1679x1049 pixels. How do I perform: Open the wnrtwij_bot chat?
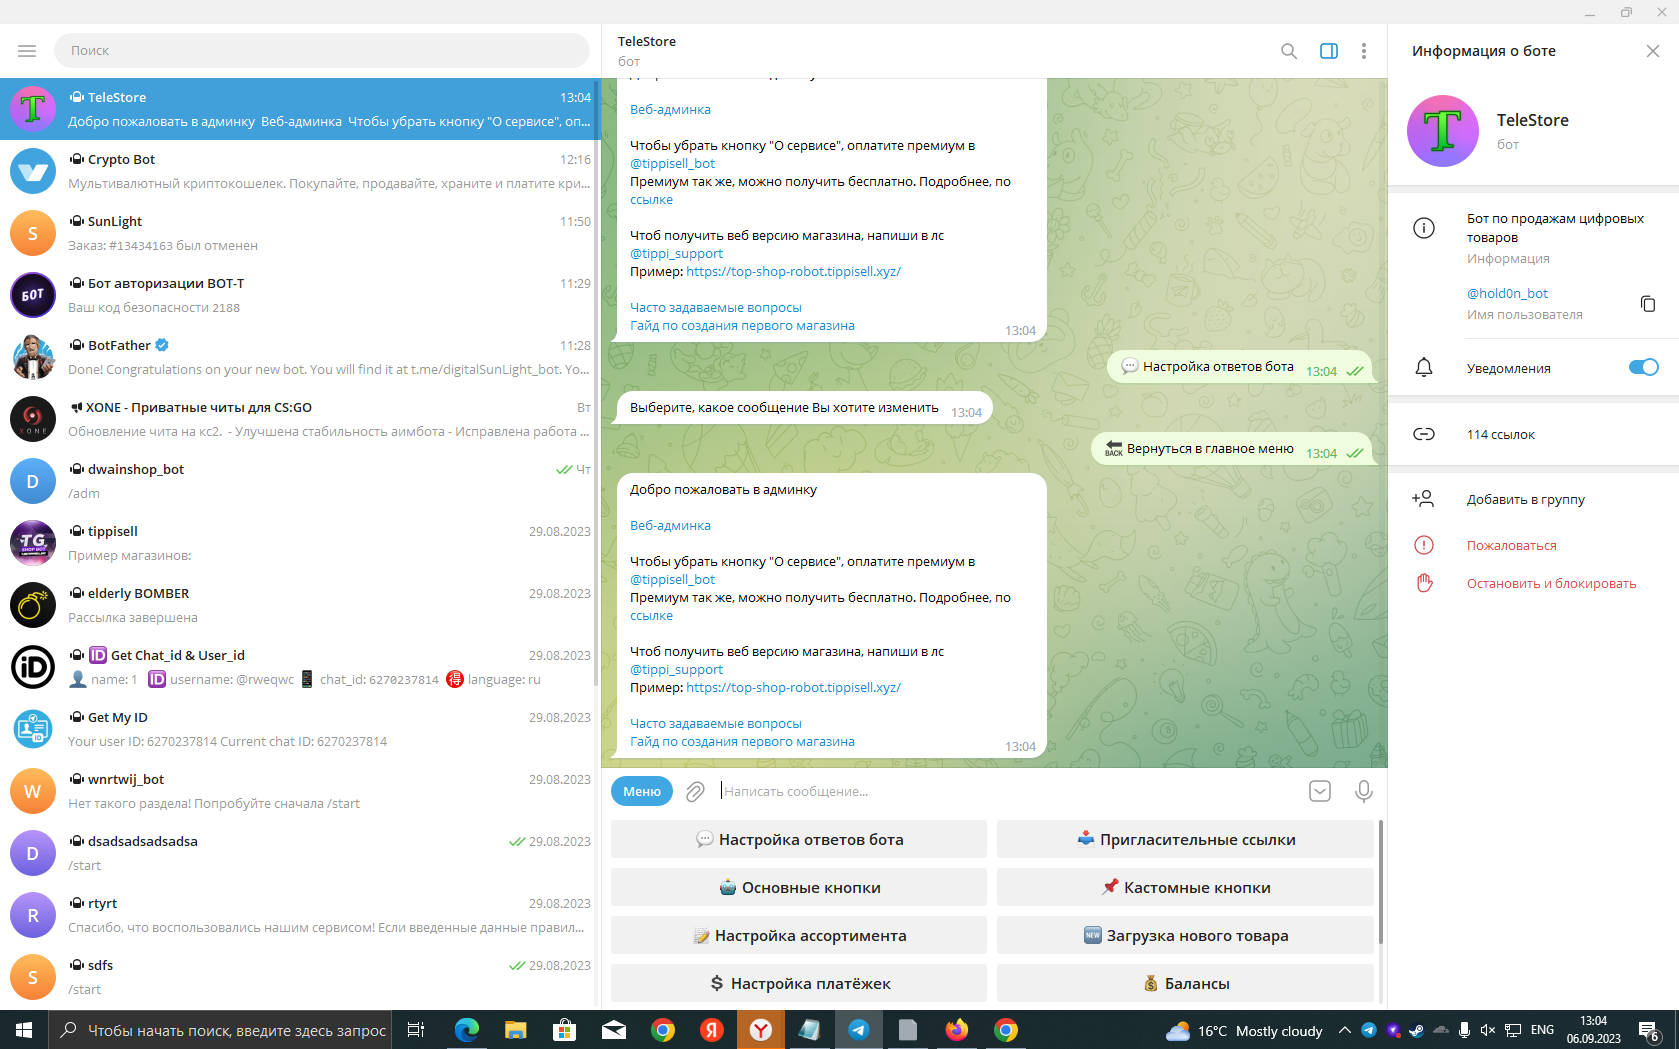[300, 791]
